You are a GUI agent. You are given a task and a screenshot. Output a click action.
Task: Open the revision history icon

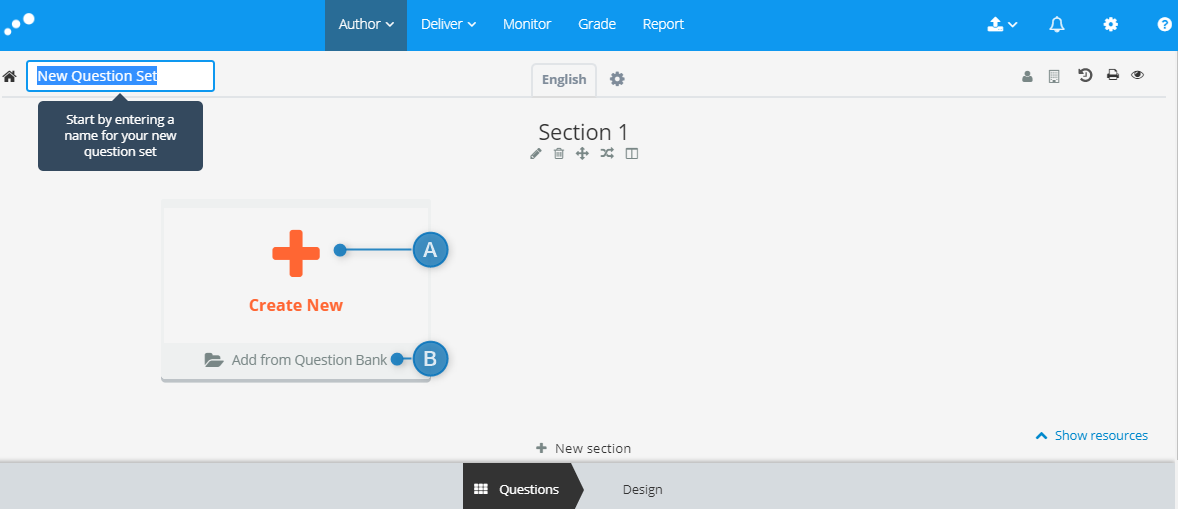point(1085,75)
